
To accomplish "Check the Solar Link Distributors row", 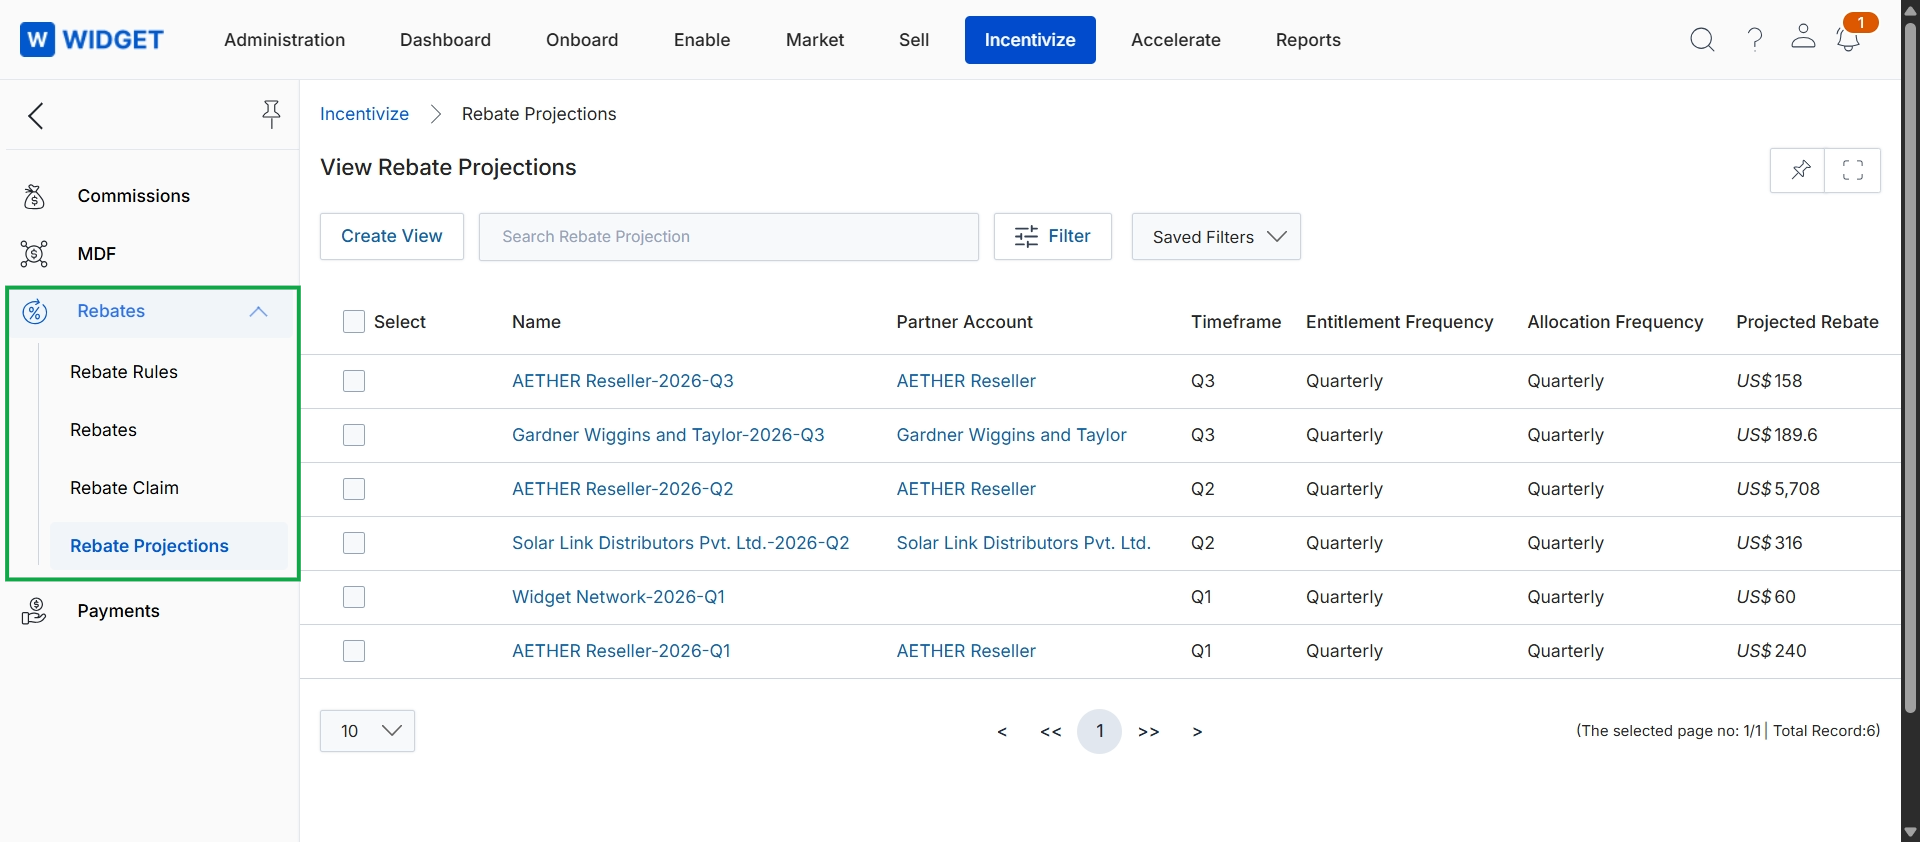I will coord(354,543).
